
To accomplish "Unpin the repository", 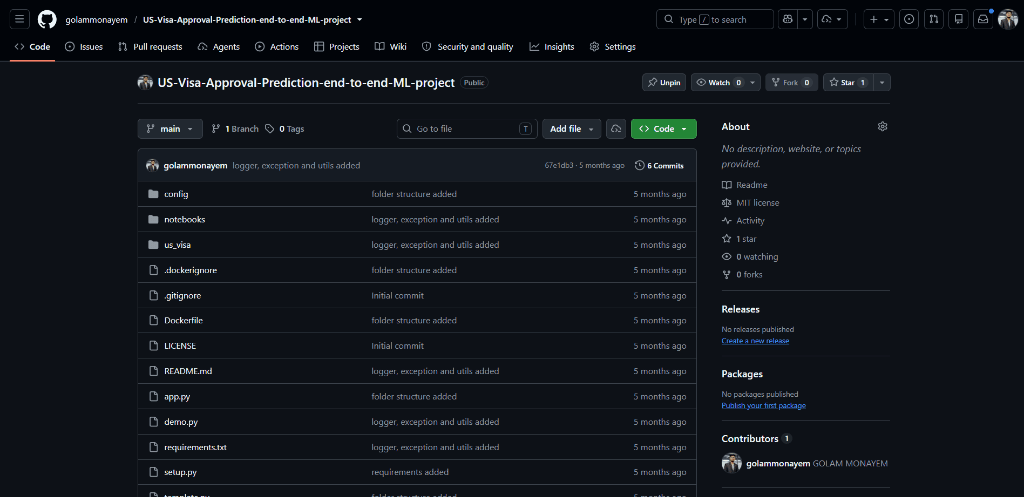I will click(x=664, y=82).
